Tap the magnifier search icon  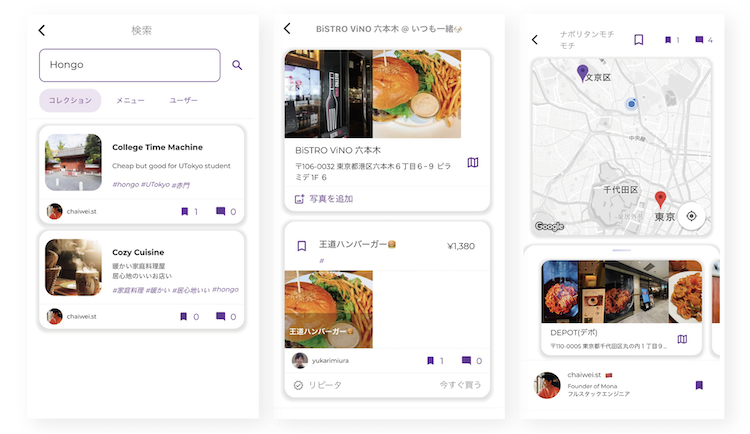click(x=237, y=65)
